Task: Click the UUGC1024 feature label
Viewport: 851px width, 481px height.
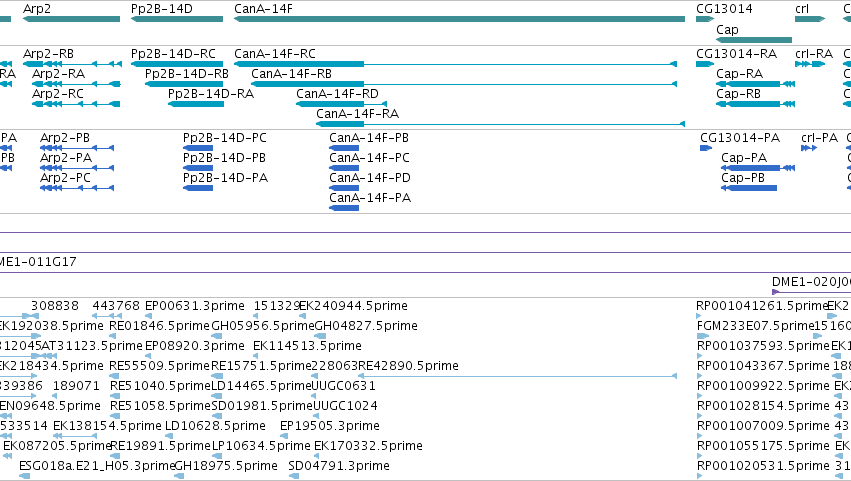Action: (345, 406)
